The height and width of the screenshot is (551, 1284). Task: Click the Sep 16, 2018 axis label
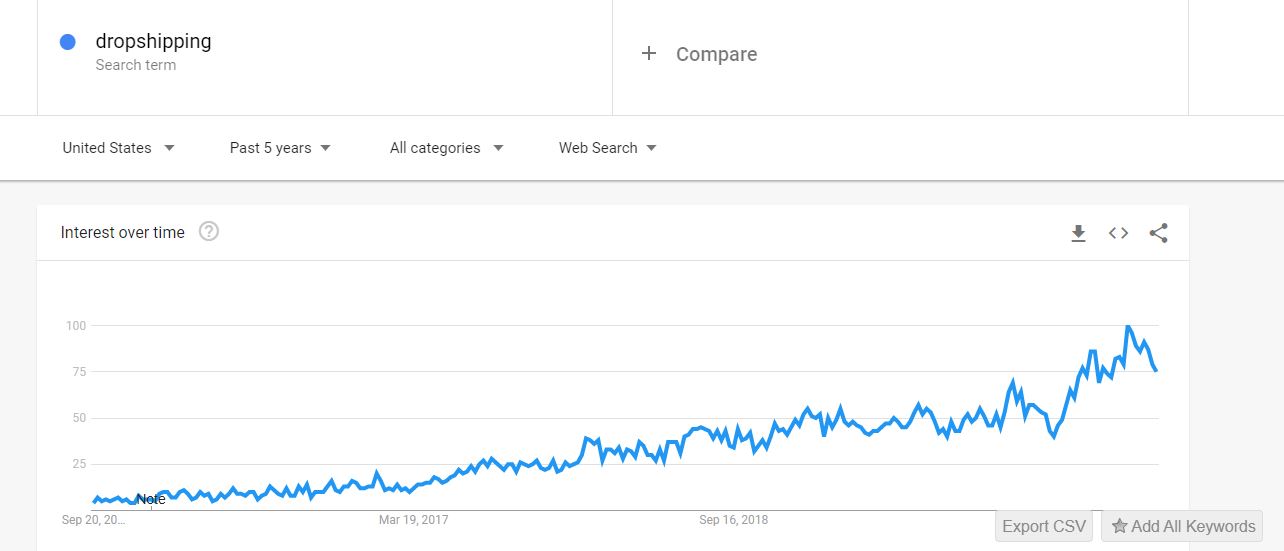tap(733, 519)
